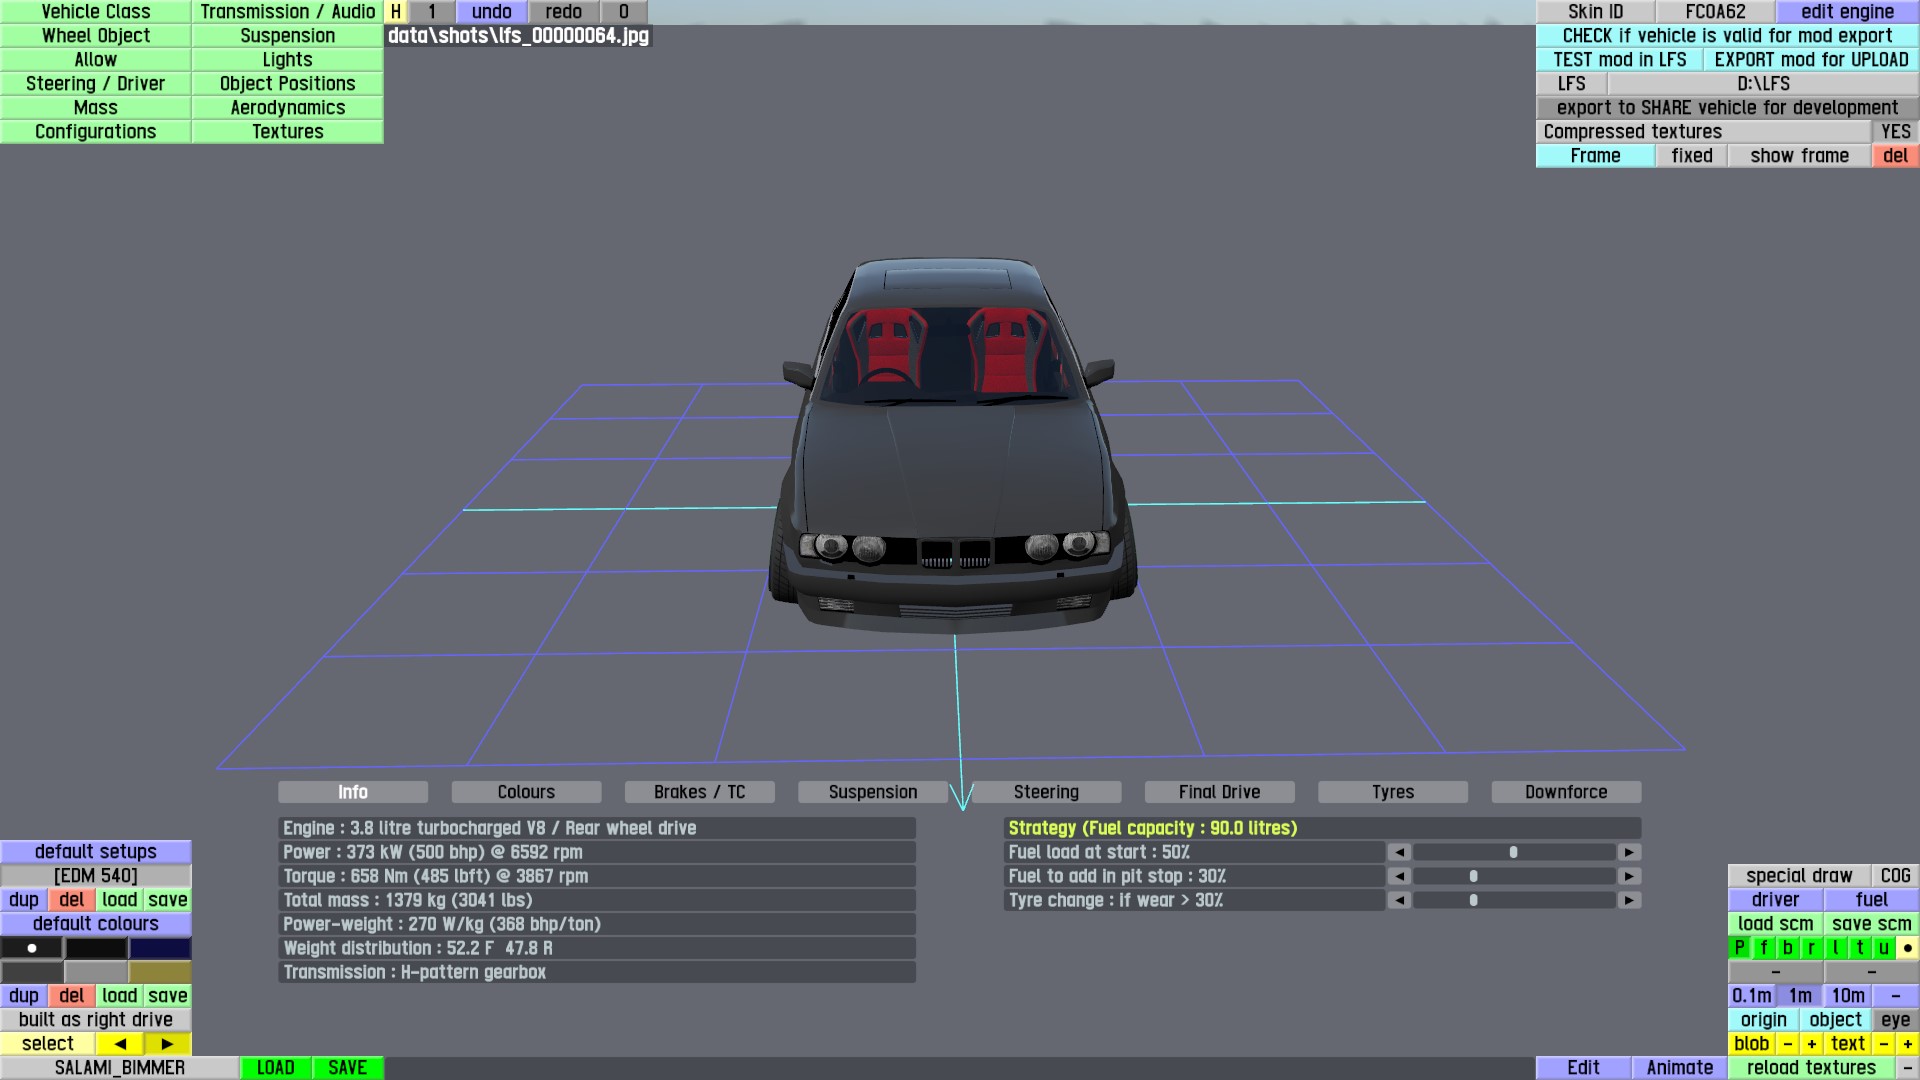The image size is (1920, 1080).
Task: Increase tyre change wear threshold arrow
Action: pyautogui.click(x=1629, y=900)
